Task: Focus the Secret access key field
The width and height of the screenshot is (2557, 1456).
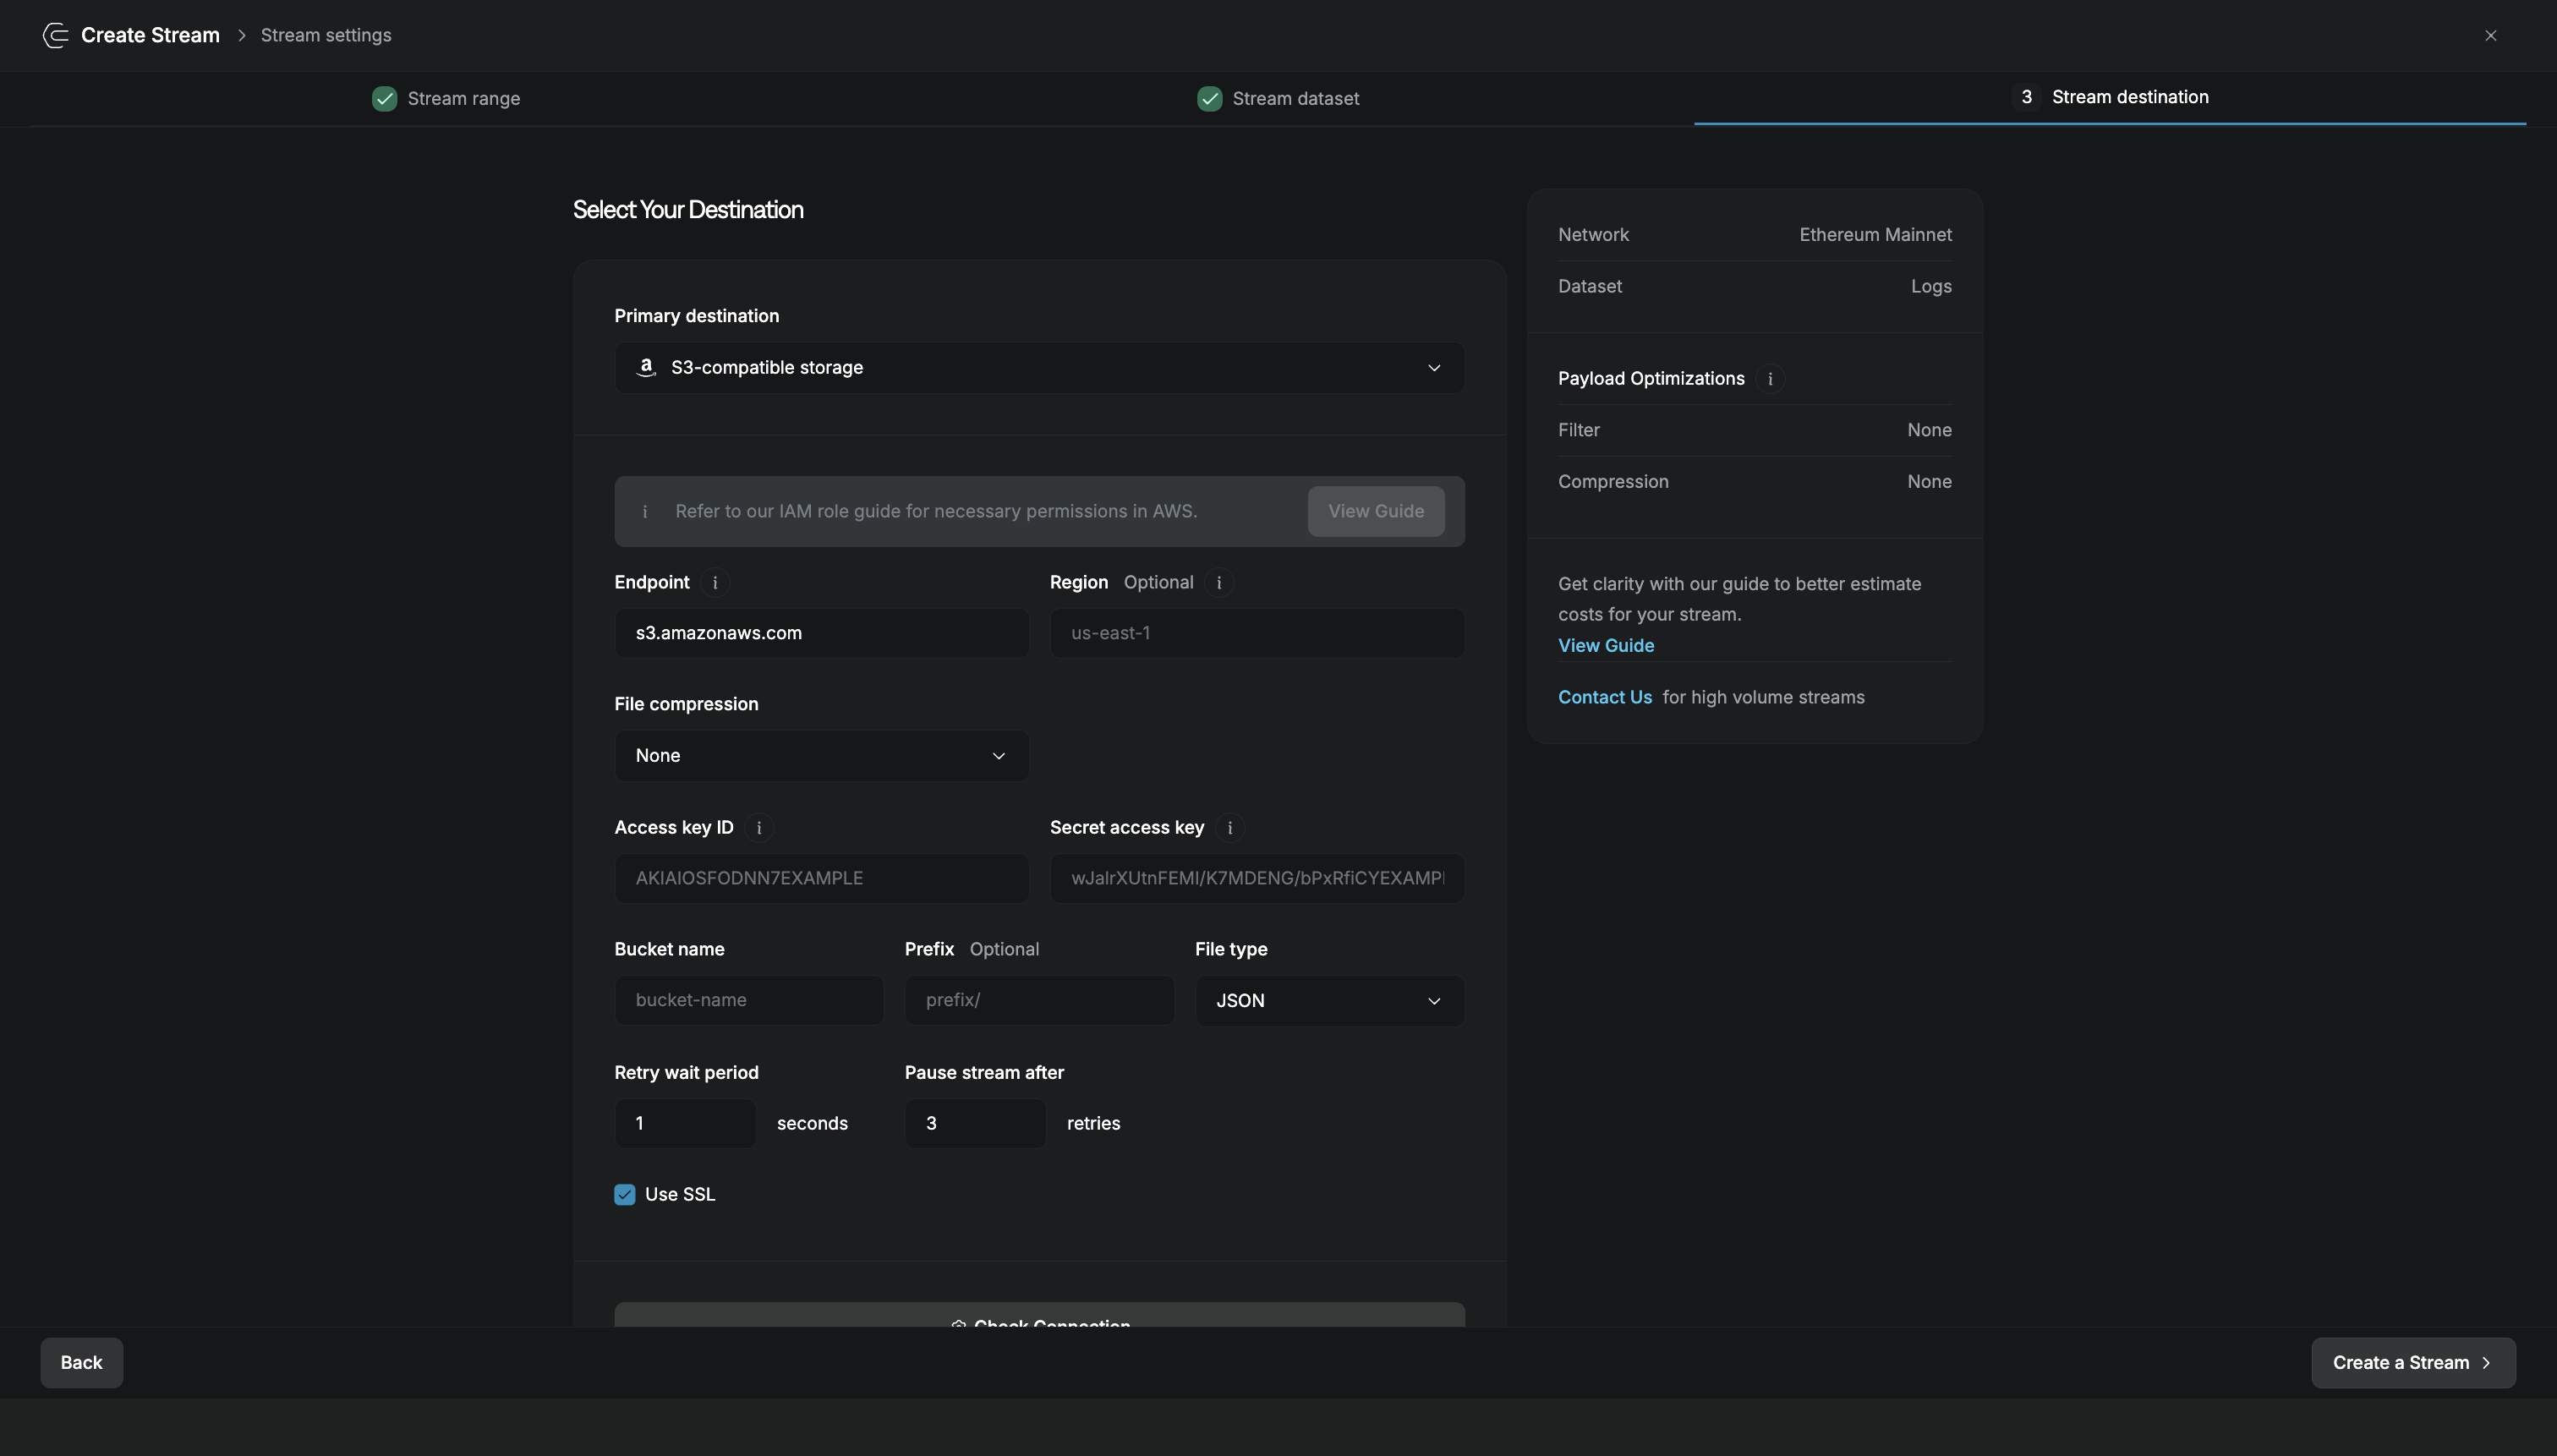Action: pos(1257,878)
